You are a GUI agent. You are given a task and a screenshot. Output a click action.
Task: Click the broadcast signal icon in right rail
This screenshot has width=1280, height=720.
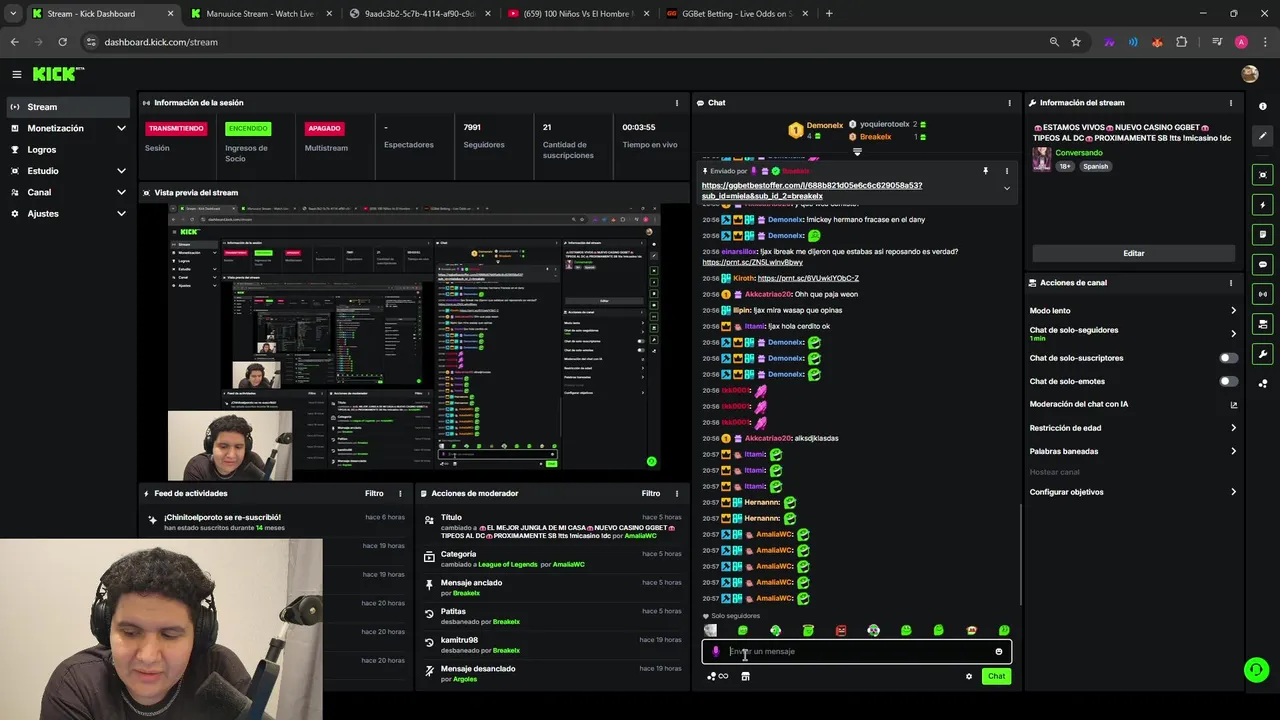tap(1263, 294)
